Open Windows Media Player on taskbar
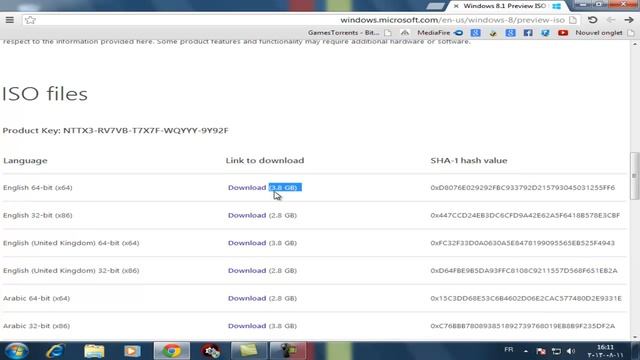The width and height of the screenshot is (640, 360). [132, 351]
